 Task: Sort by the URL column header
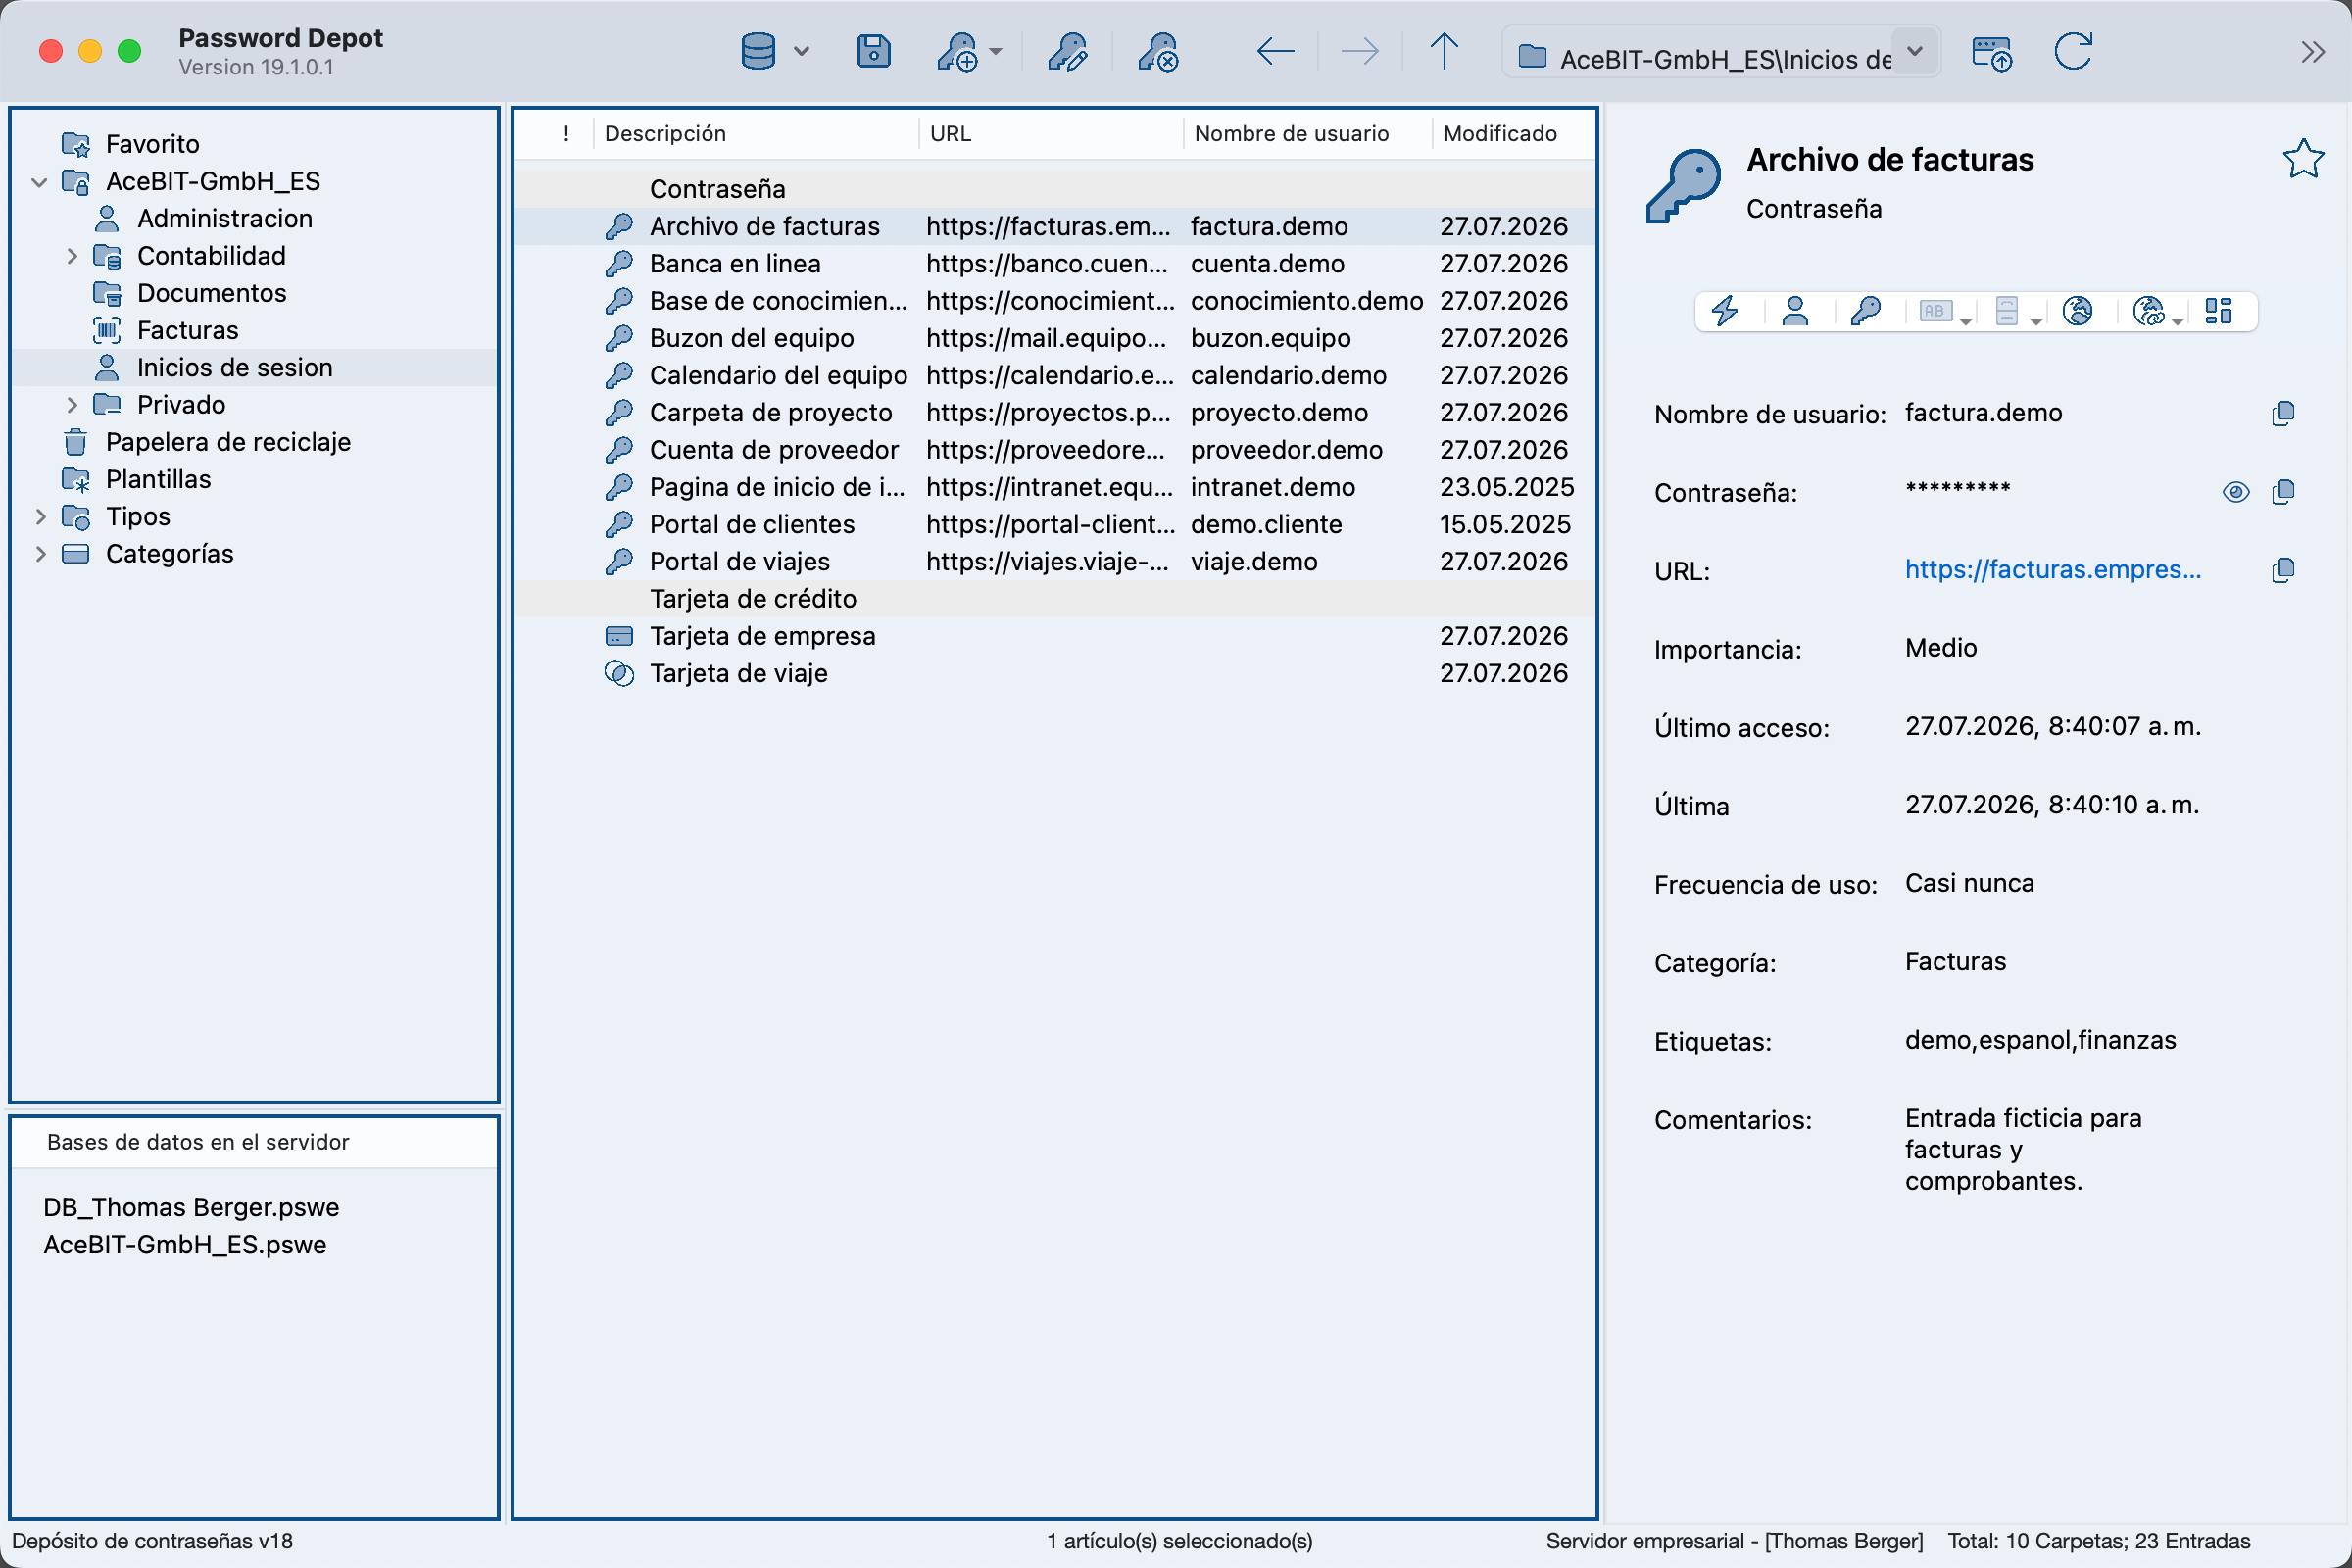pos(1050,133)
